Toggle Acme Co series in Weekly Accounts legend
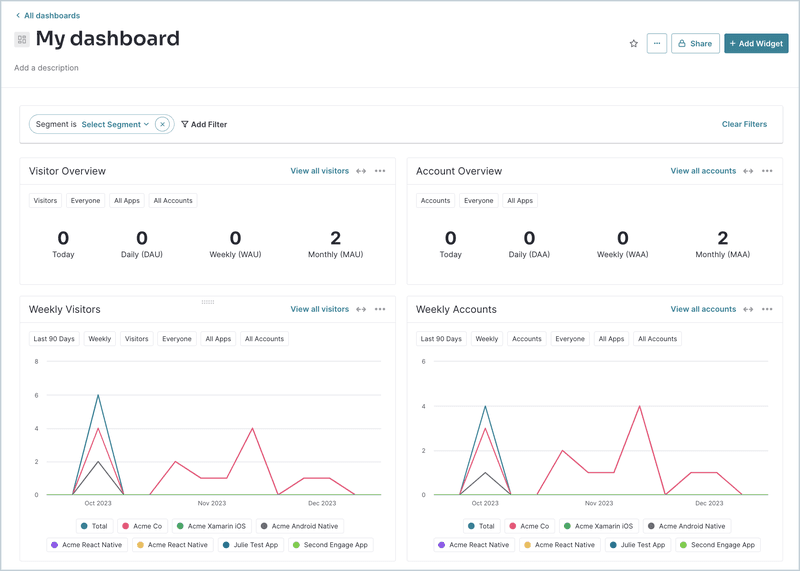 [x=531, y=526]
